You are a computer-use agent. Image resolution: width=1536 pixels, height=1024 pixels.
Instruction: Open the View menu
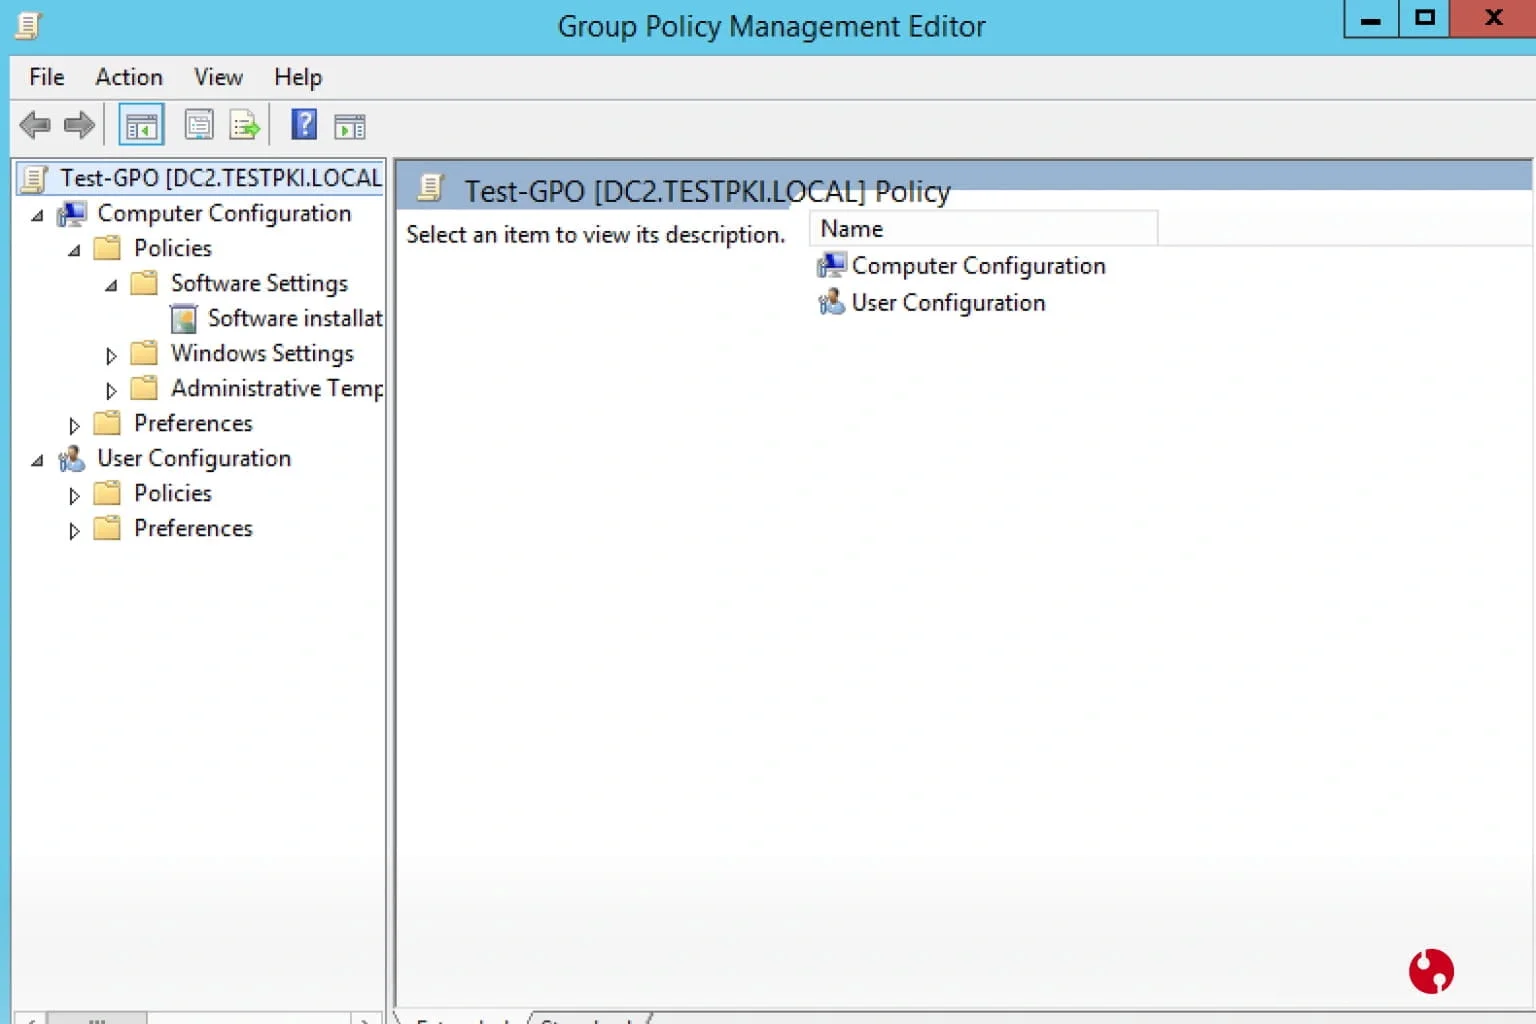click(218, 77)
